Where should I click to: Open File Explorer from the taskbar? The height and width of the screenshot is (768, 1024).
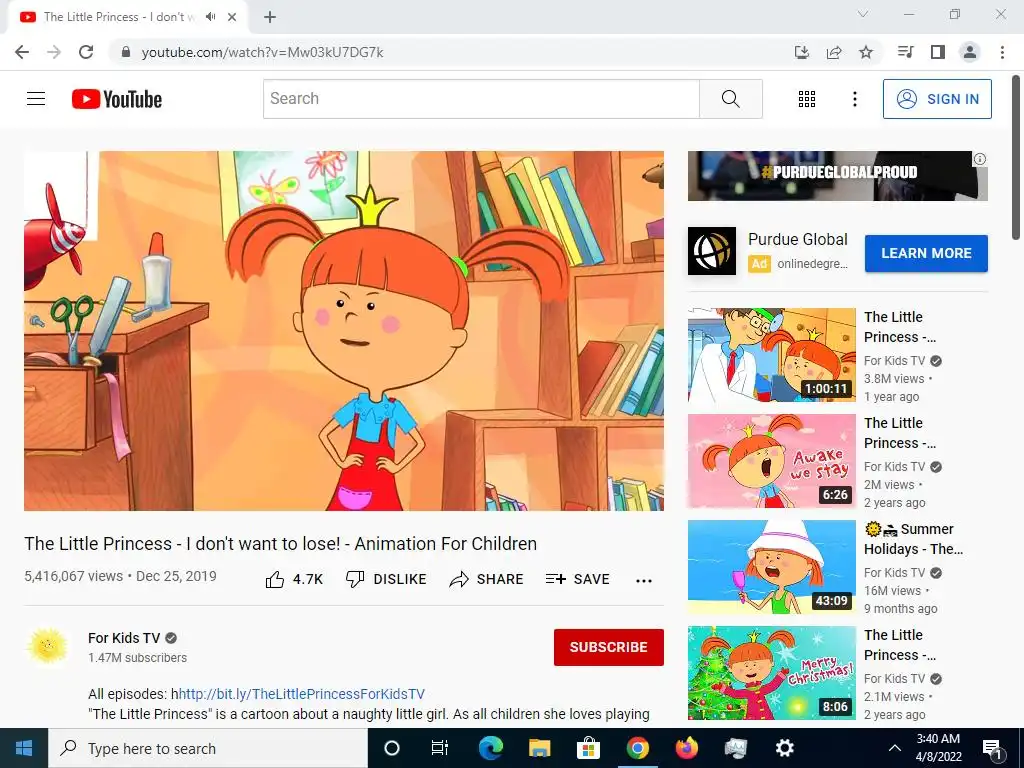click(x=539, y=748)
